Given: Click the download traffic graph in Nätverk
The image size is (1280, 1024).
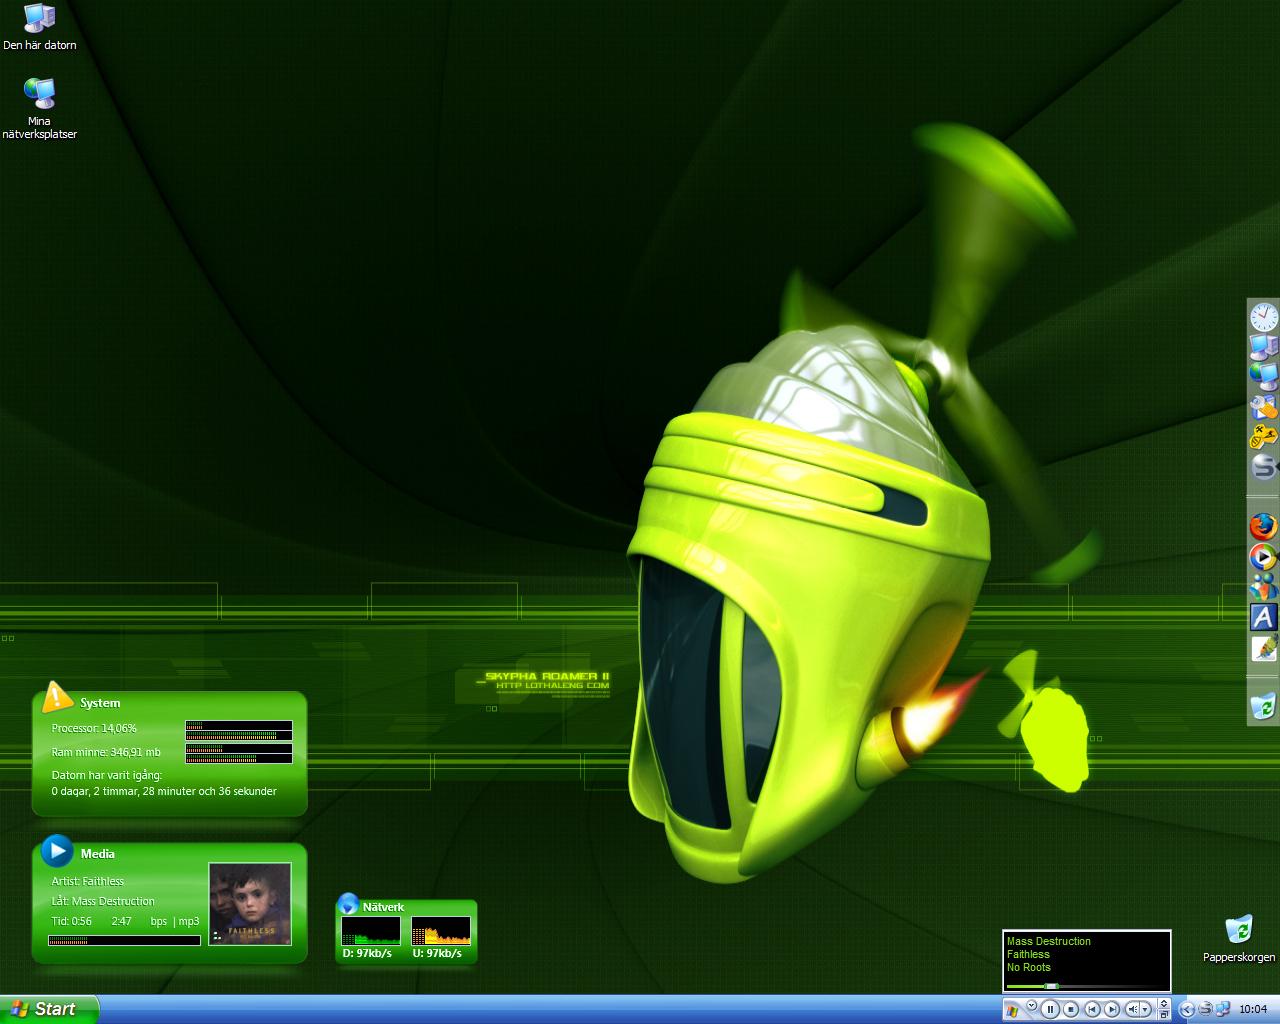Looking at the screenshot, I should pos(371,931).
